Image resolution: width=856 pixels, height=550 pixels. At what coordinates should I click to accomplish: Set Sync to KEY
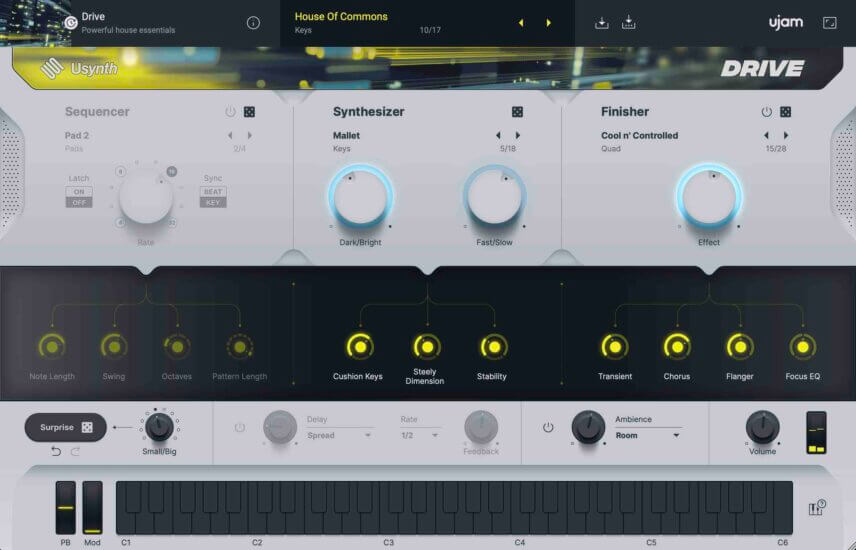[213, 203]
